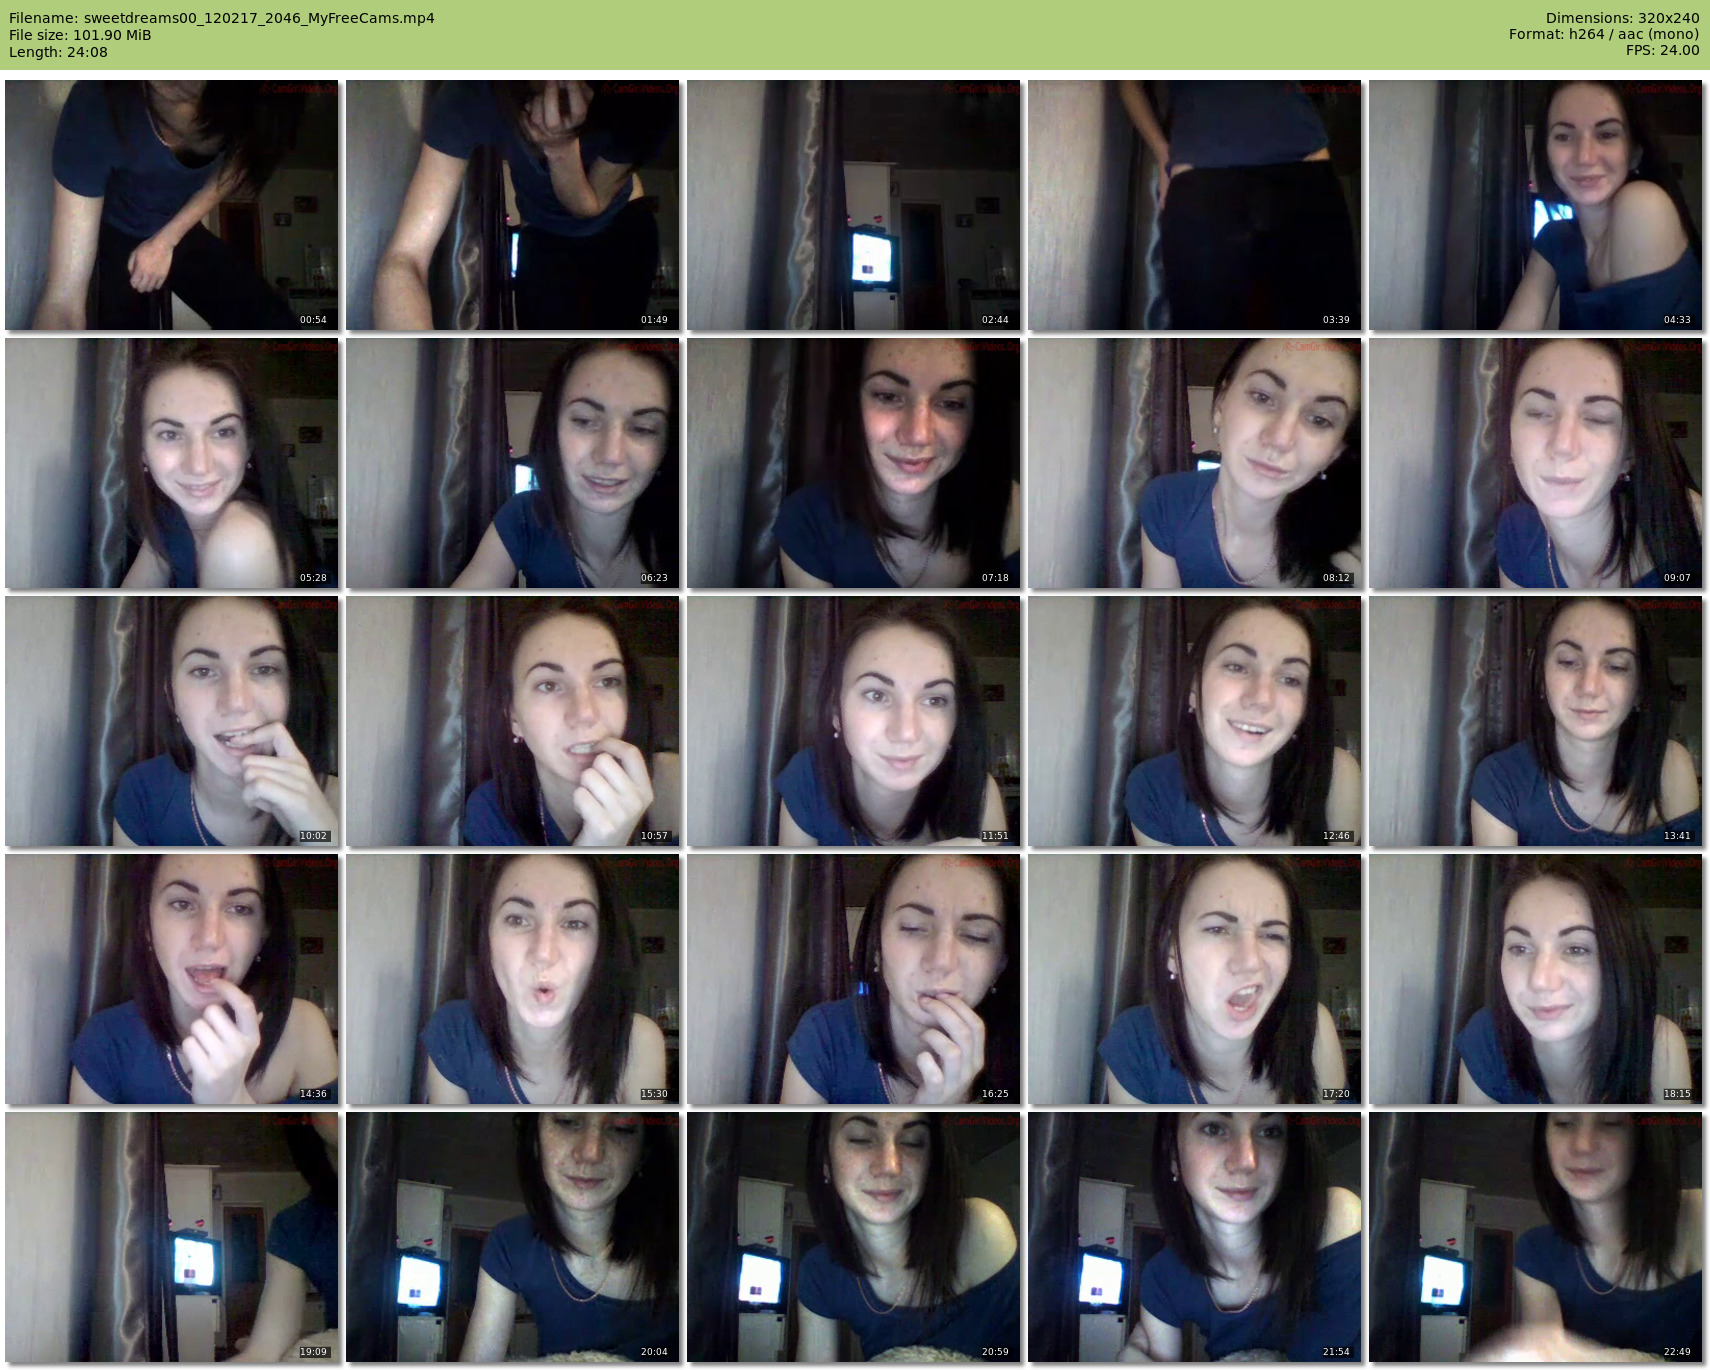
Task: Click the thumbnail timestamped 00:54
Action: [172, 205]
